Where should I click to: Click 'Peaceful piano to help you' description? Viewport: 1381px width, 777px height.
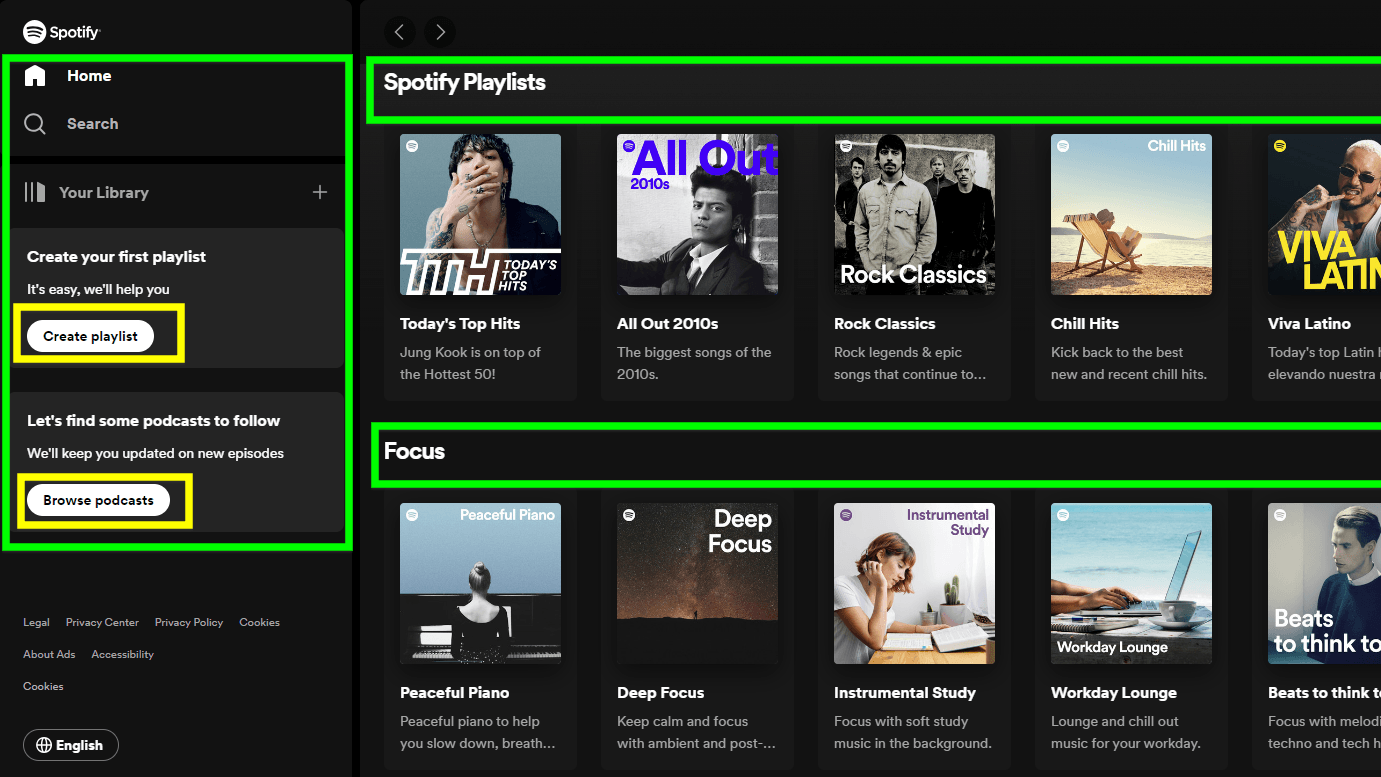click(x=478, y=732)
